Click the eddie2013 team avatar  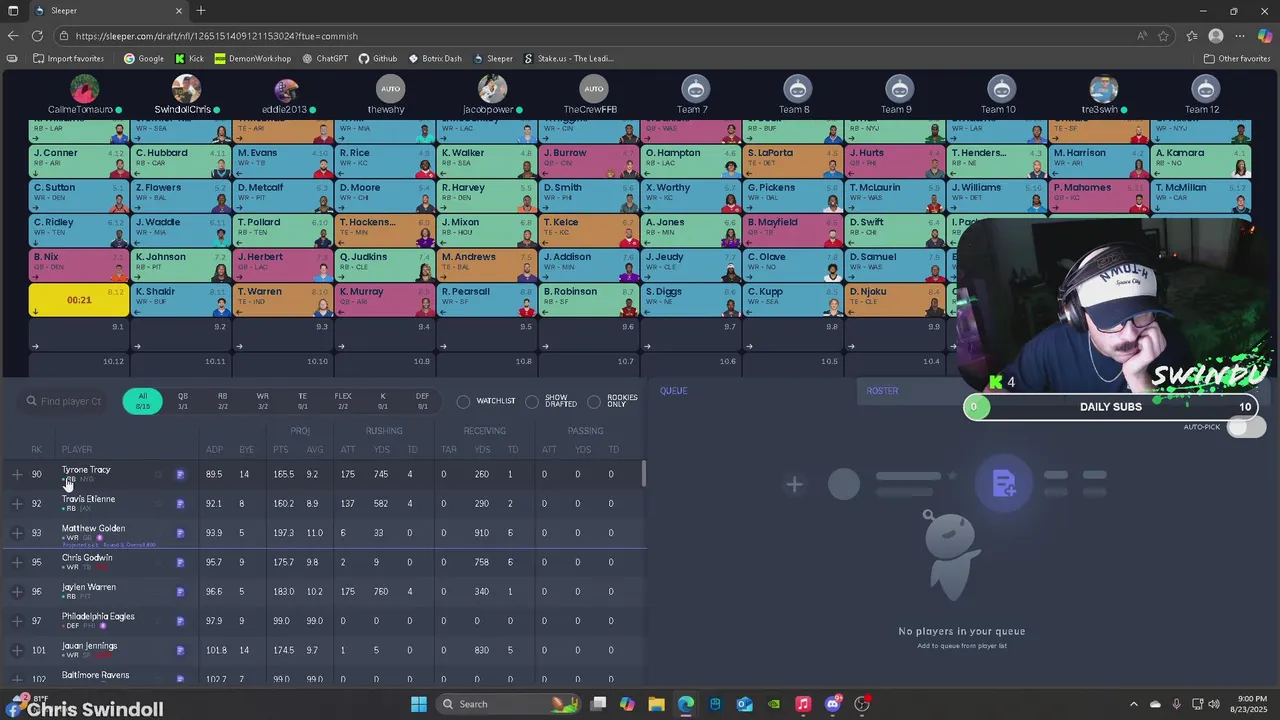click(287, 88)
